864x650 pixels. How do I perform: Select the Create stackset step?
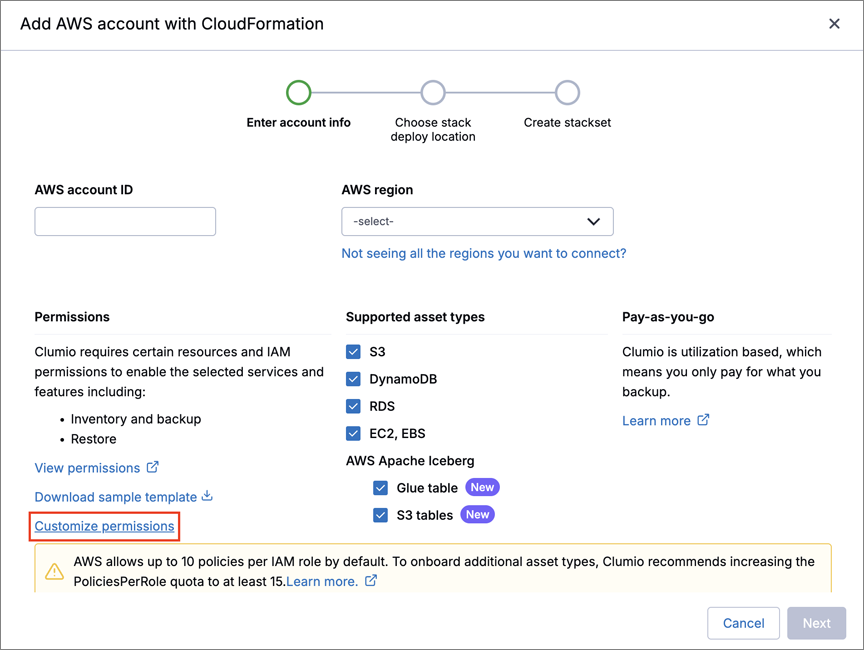pyautogui.click(x=567, y=93)
